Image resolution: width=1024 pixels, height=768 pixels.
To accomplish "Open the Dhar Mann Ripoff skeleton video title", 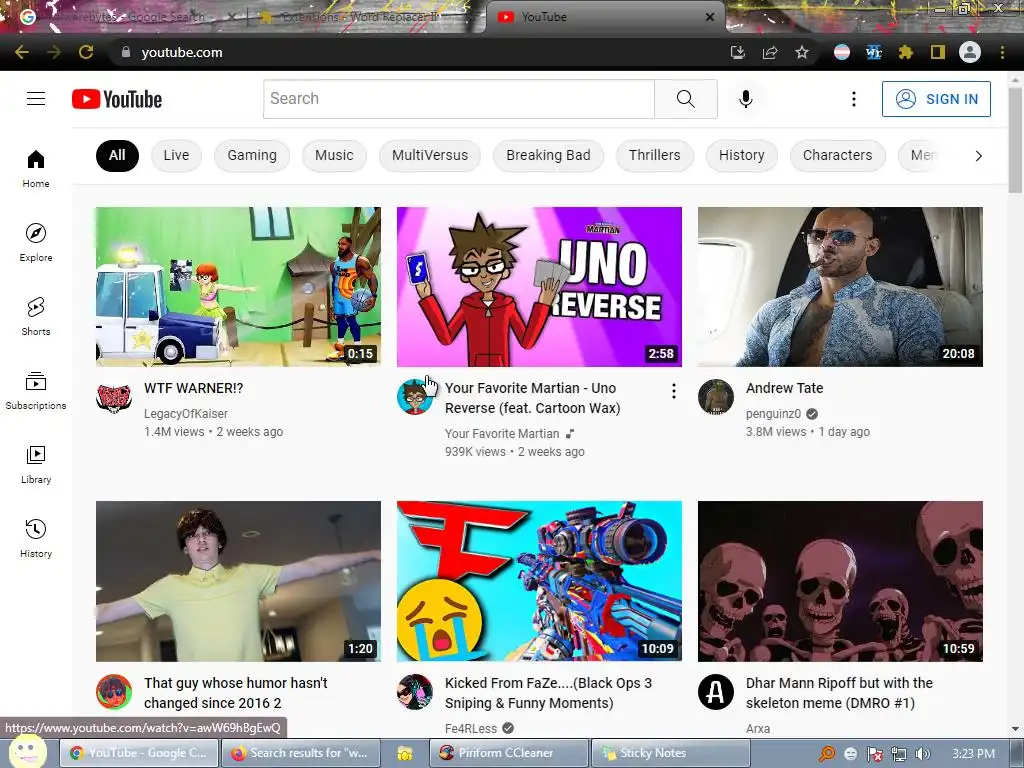I will tap(839, 693).
